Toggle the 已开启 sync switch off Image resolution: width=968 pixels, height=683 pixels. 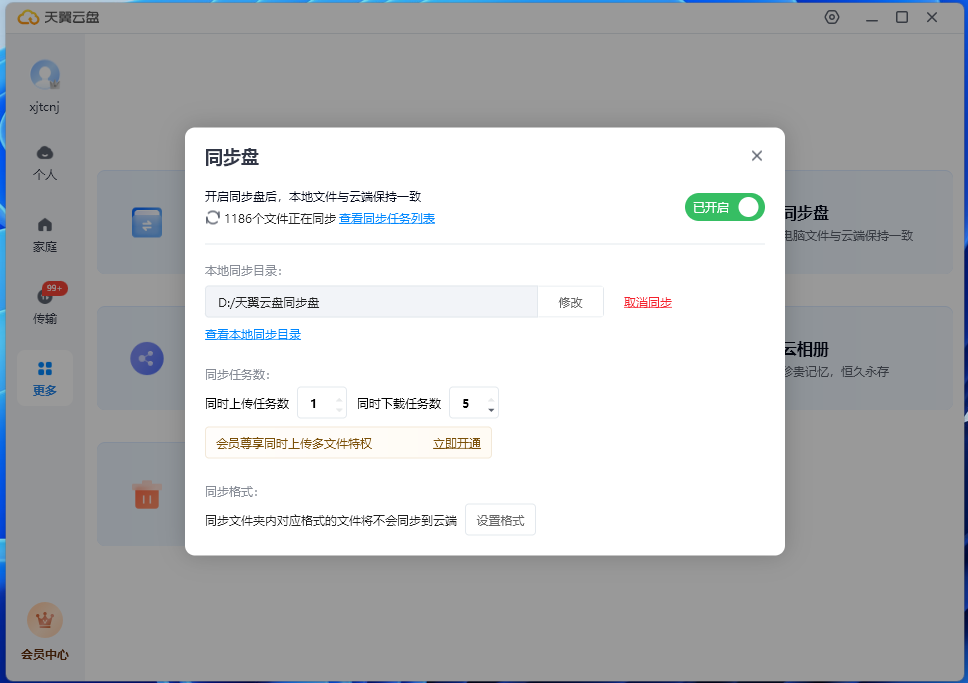pyautogui.click(x=725, y=207)
